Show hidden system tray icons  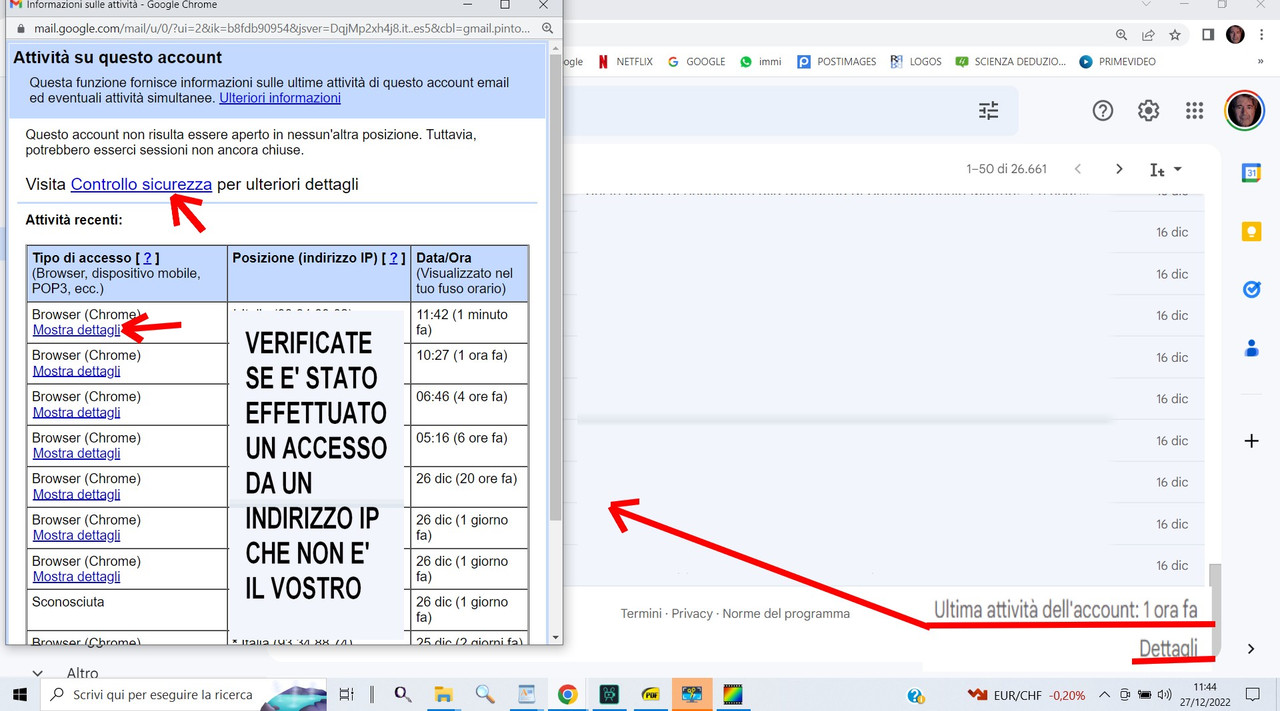1104,695
